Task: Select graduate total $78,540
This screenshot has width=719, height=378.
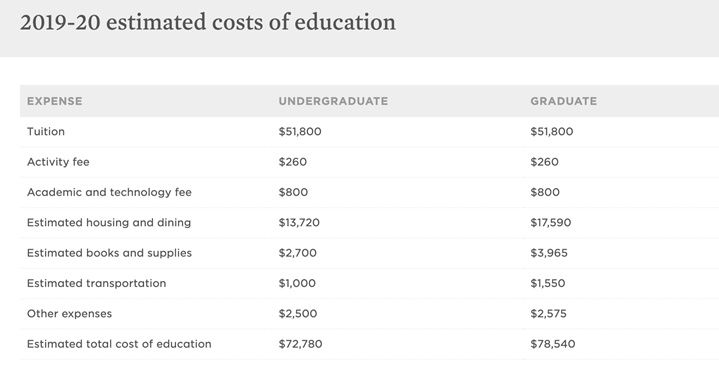Action: pos(553,344)
